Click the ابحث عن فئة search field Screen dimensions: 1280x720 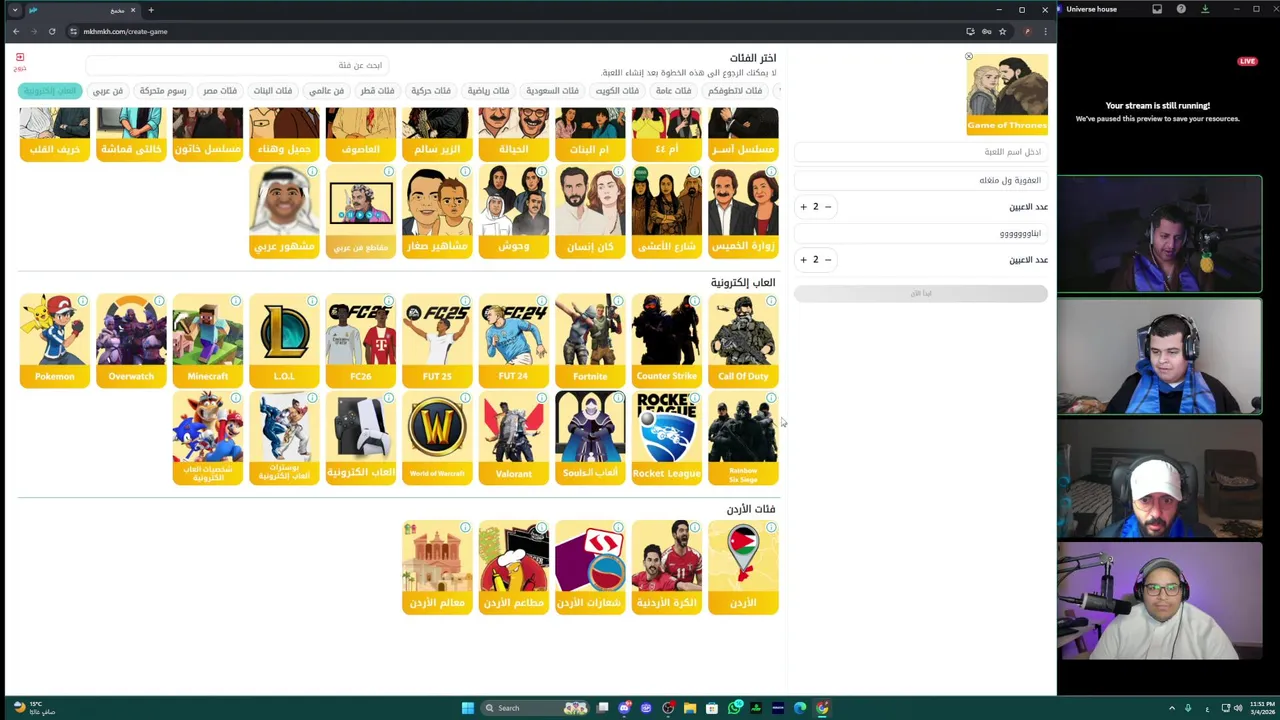[237, 65]
